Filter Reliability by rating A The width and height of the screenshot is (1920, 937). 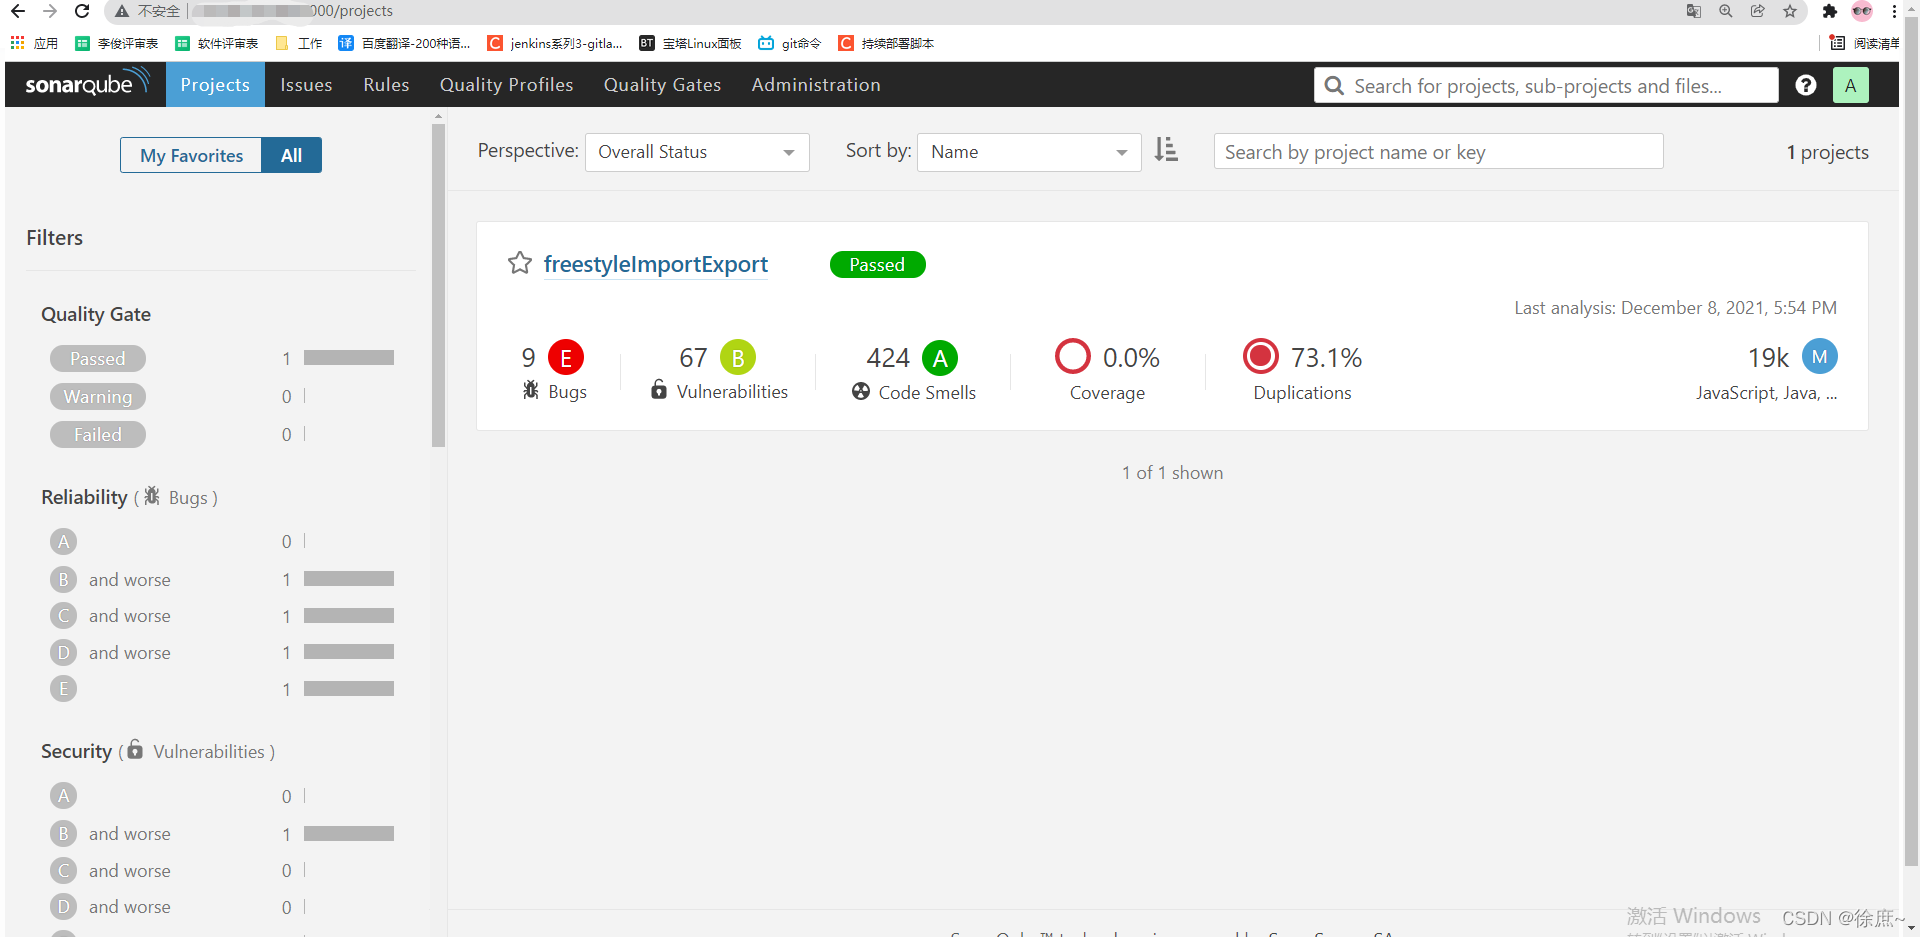63,541
